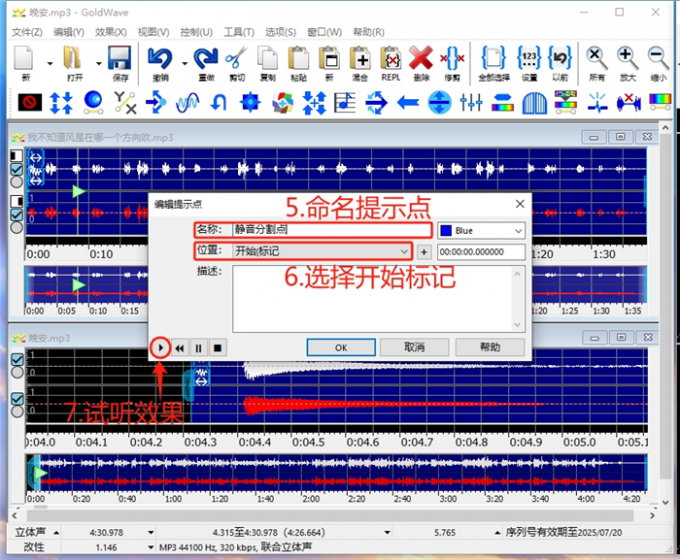The width and height of the screenshot is (680, 560).
Task: Click the 名称 name input field
Action: coord(332,230)
